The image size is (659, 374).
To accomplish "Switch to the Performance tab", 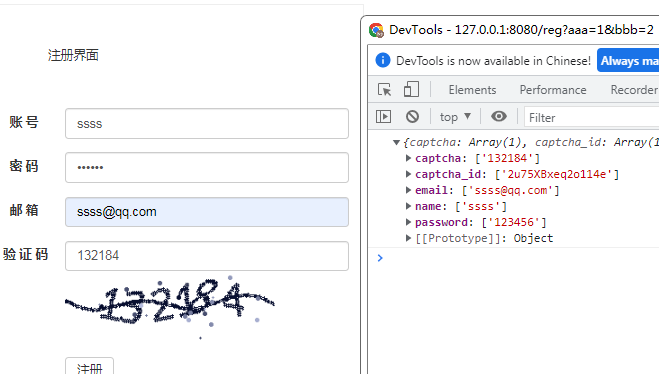I will [553, 90].
